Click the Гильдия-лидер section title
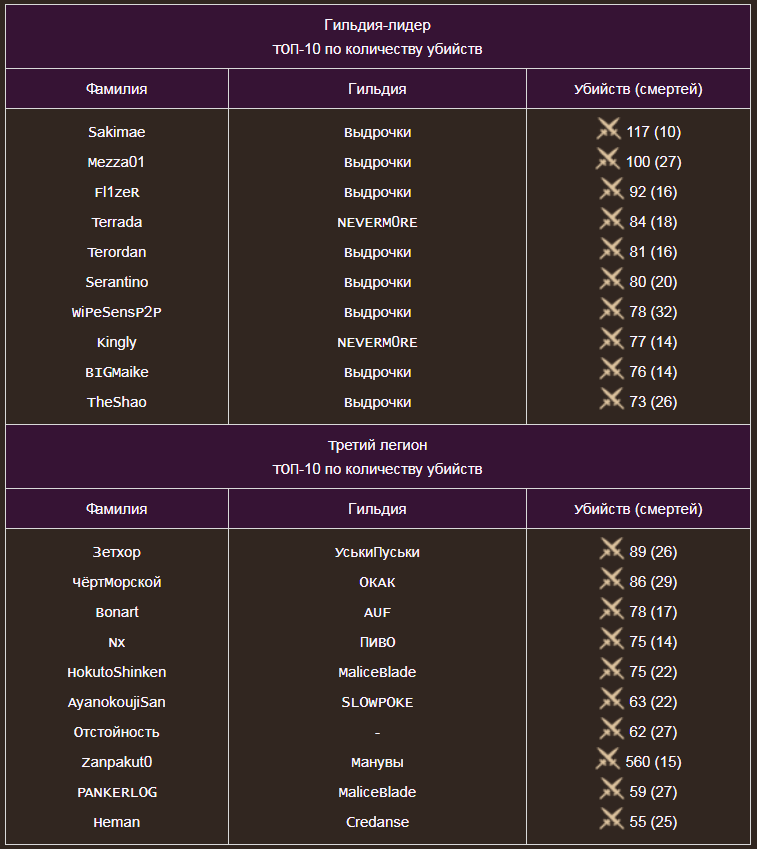Viewport: 757px width, 849px height. click(x=377, y=25)
